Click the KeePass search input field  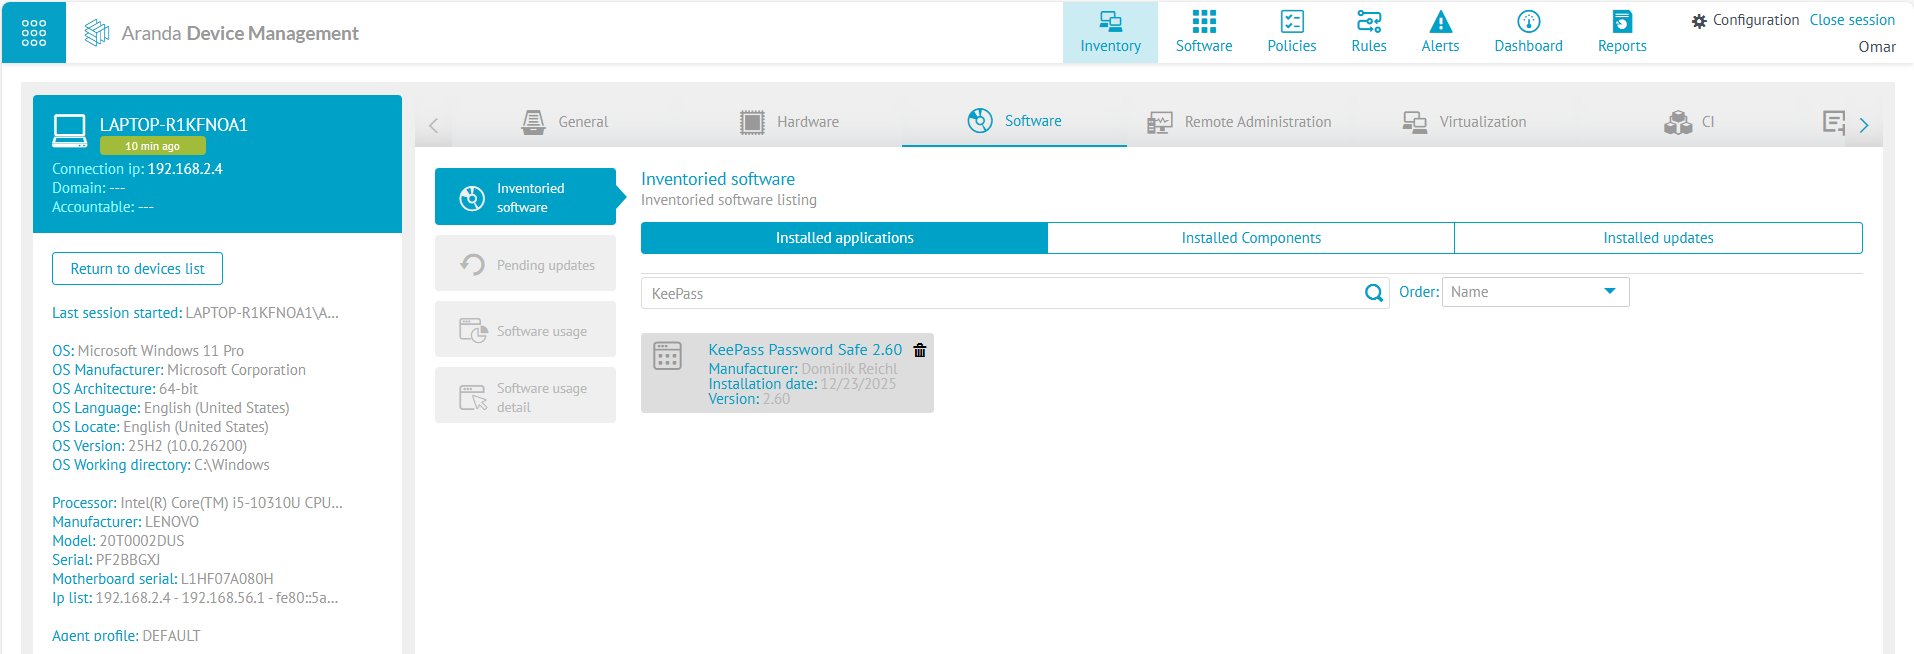point(1000,293)
